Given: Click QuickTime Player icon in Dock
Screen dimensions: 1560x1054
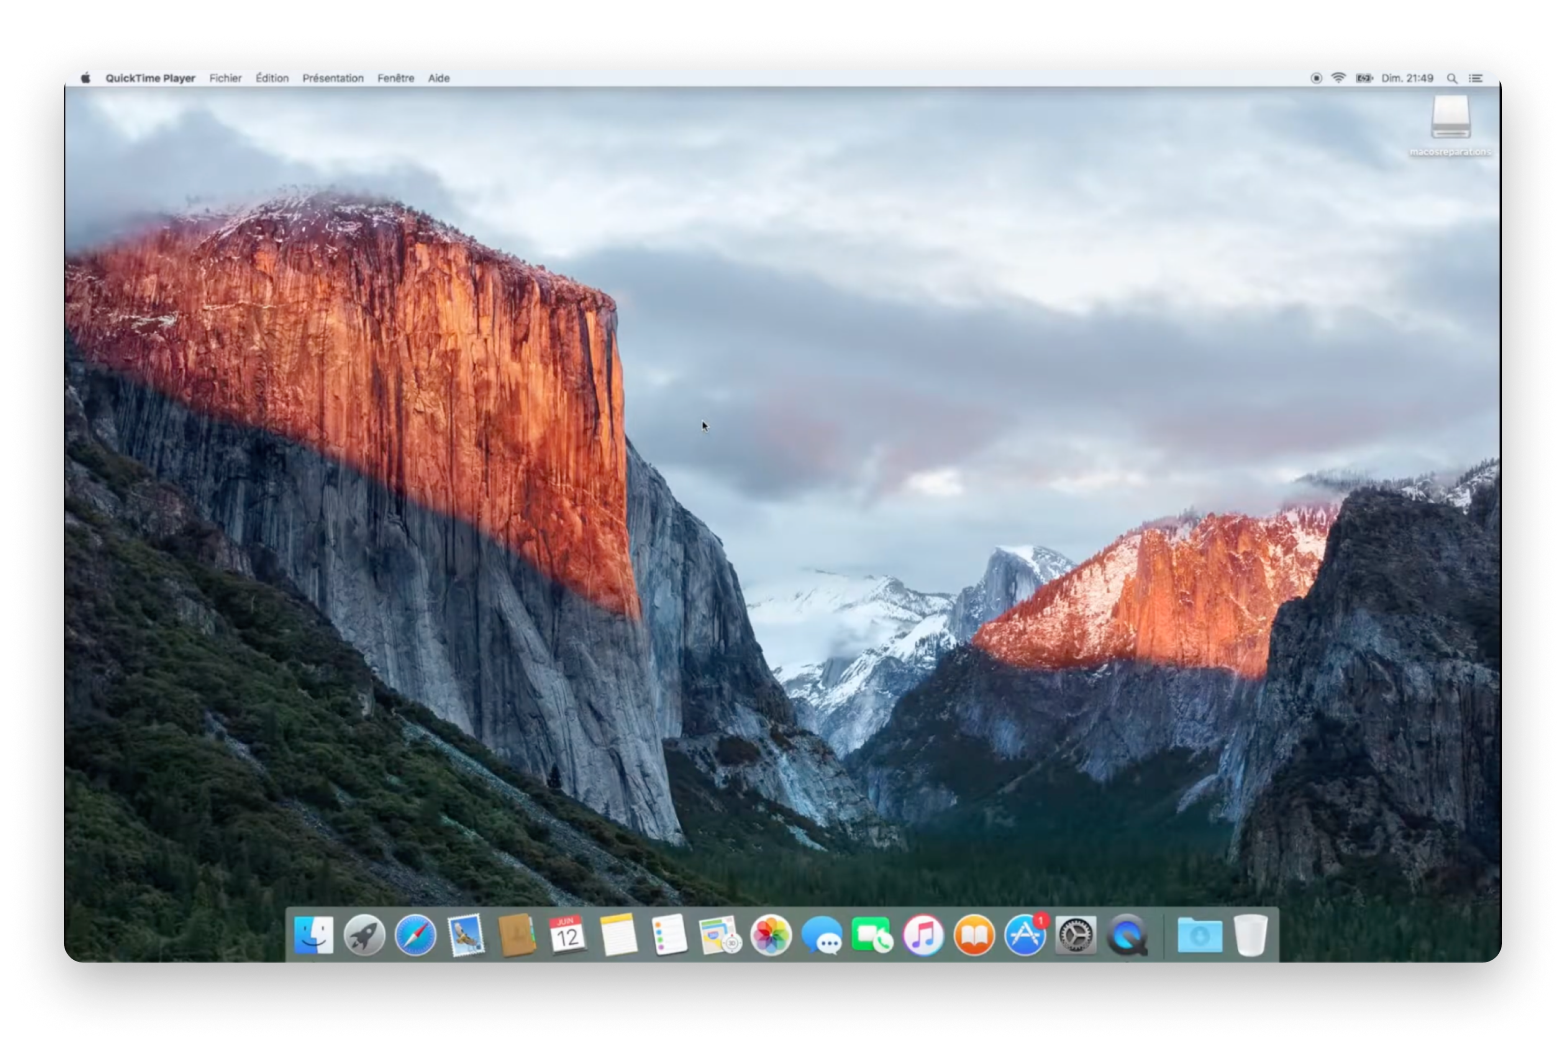Looking at the screenshot, I should [1127, 936].
